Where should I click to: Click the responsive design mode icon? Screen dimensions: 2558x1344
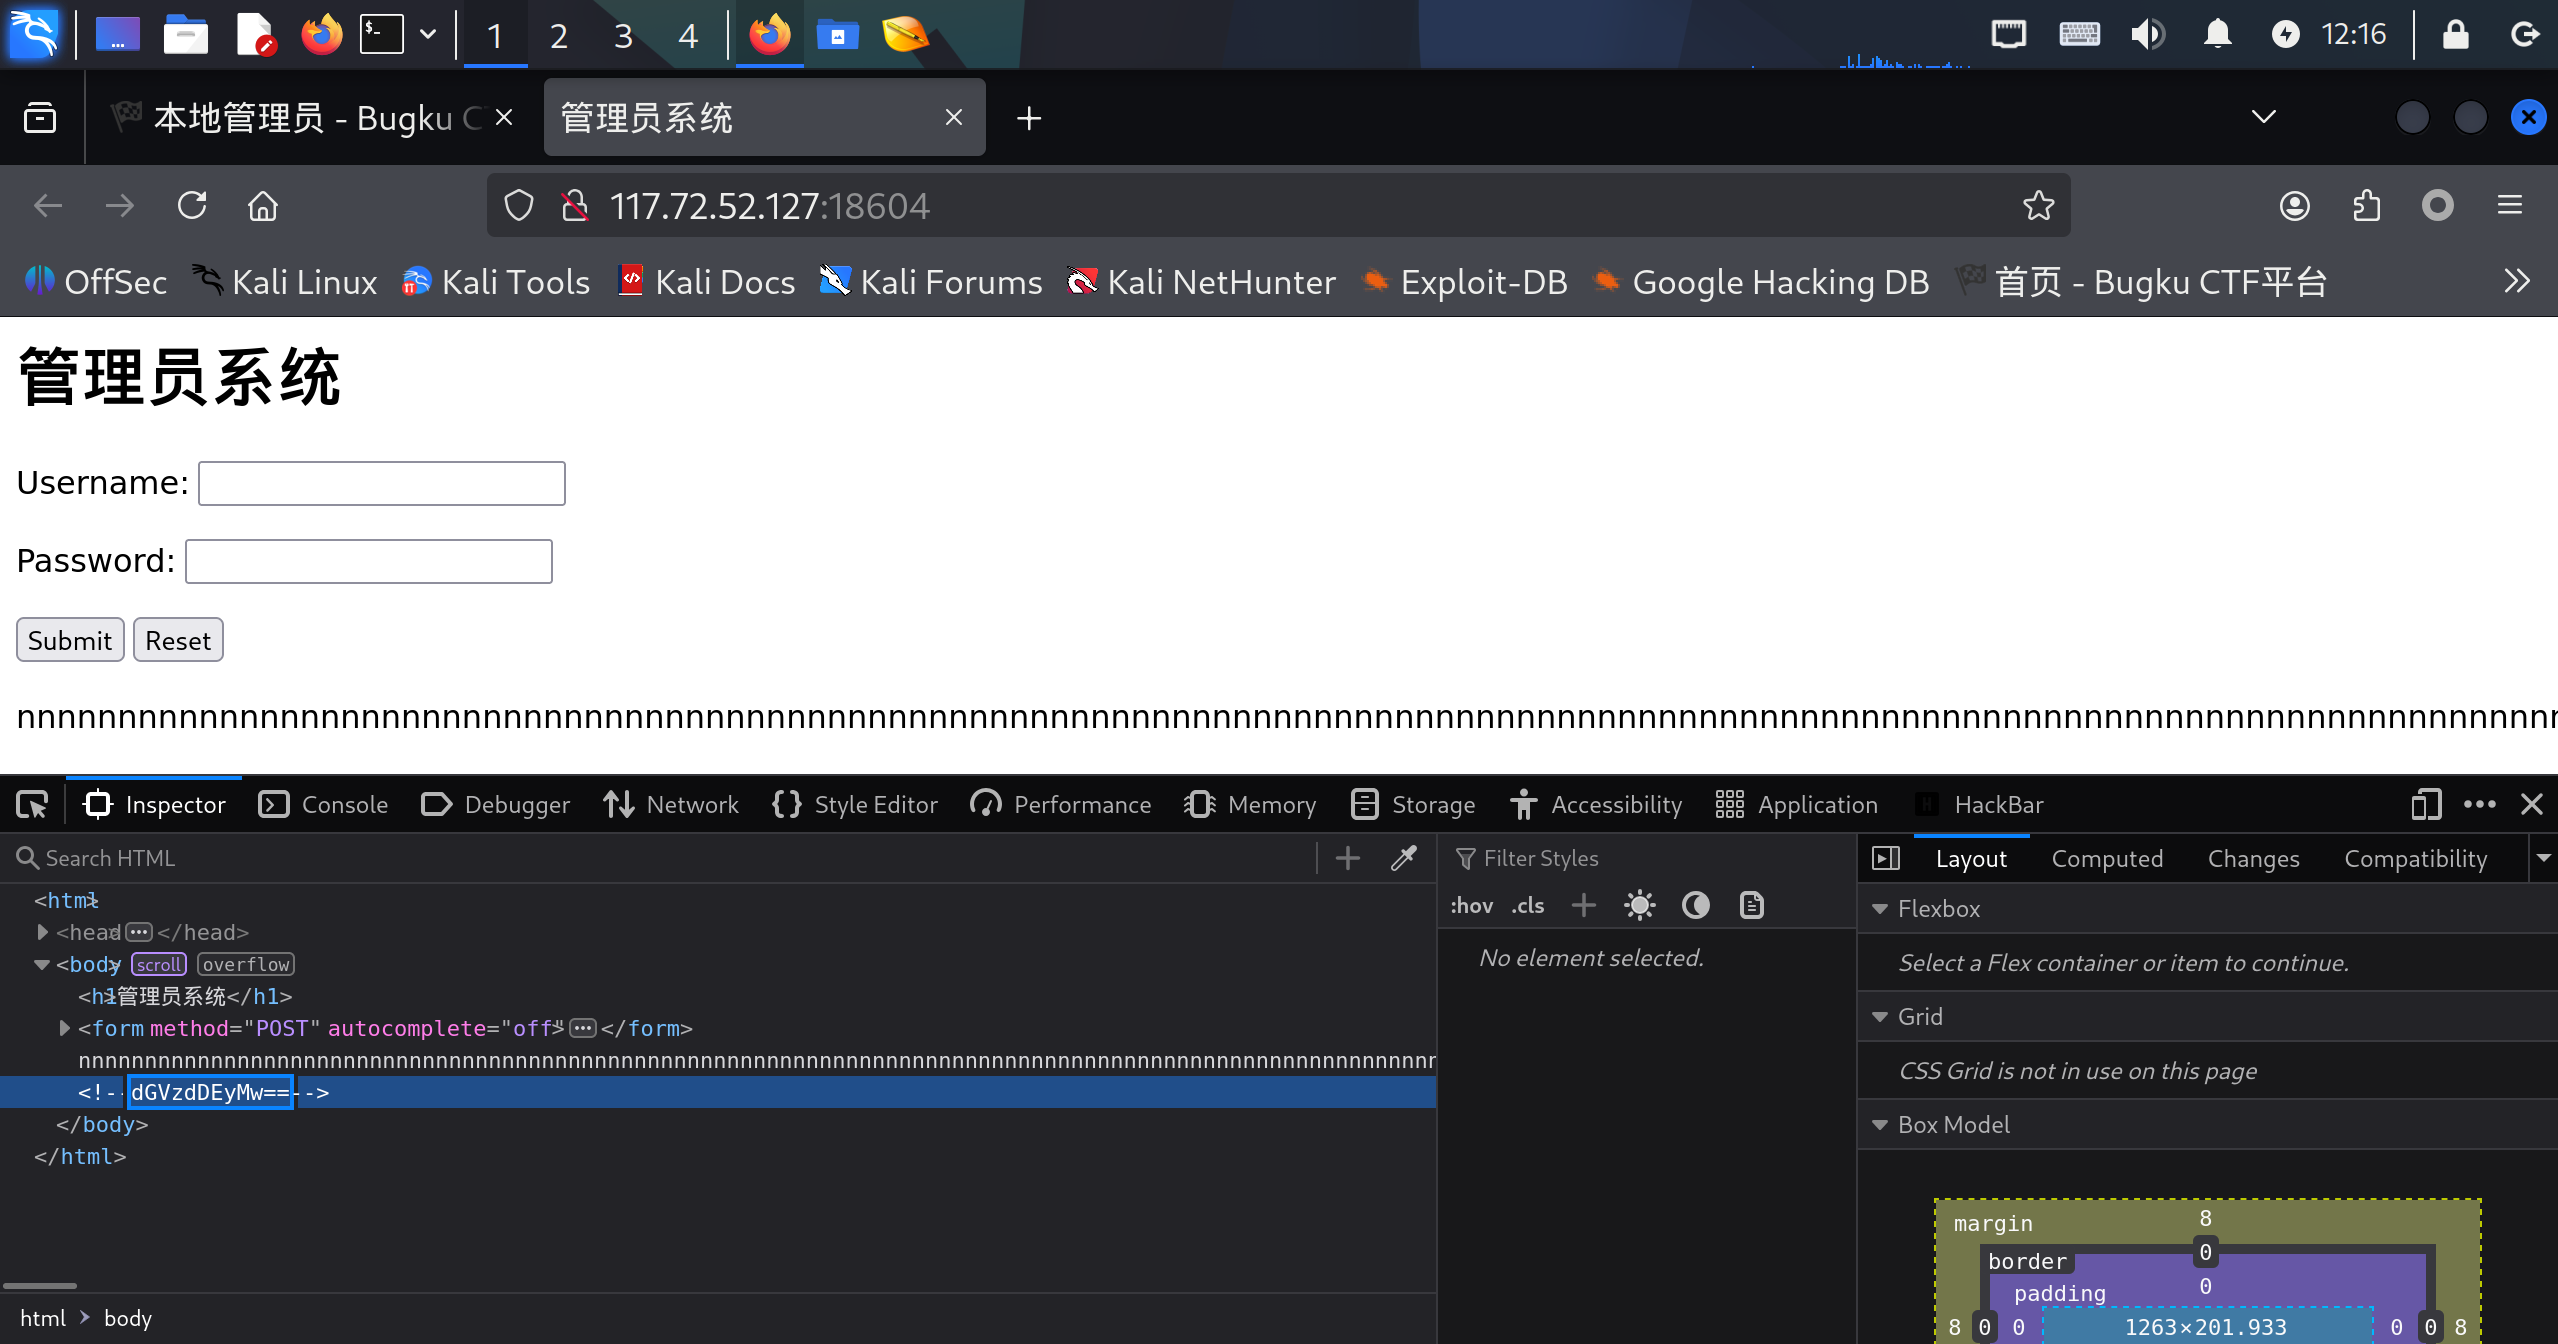(x=2425, y=805)
